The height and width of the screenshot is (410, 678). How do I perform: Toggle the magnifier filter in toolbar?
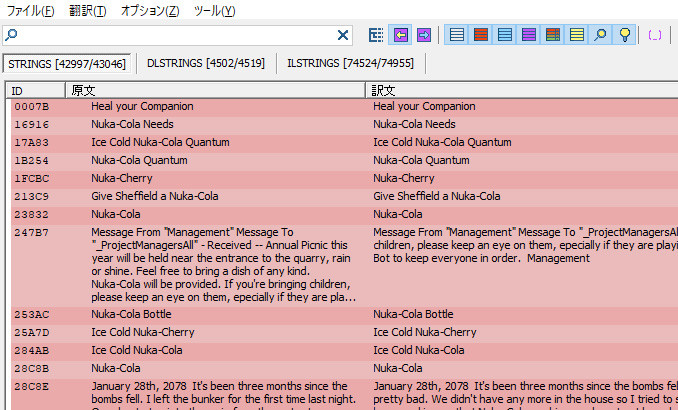pos(600,35)
